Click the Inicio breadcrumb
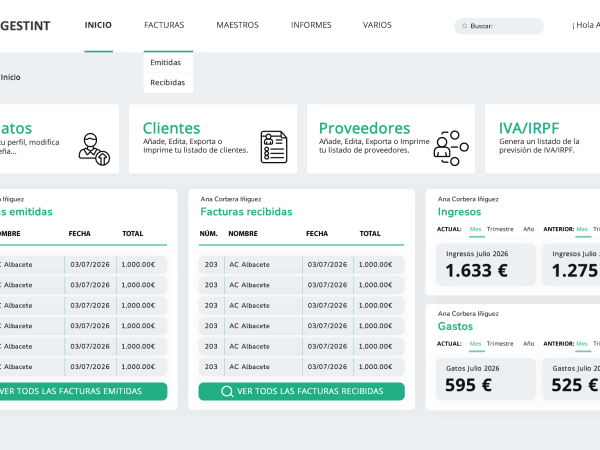The width and height of the screenshot is (600, 450). click(x=10, y=77)
